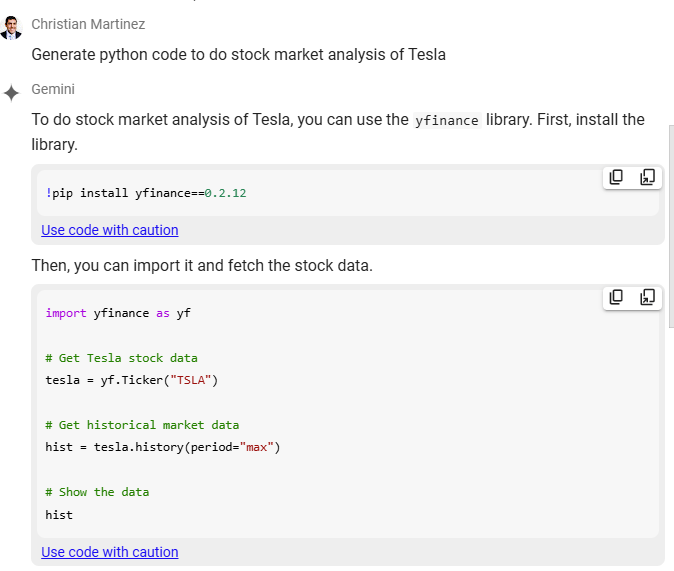
Task: Click the Christian Martinez user name
Action: click(88, 23)
